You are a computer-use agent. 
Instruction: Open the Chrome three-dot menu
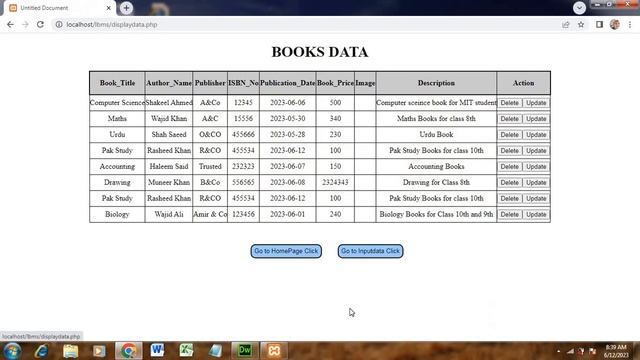pyautogui.click(x=630, y=24)
